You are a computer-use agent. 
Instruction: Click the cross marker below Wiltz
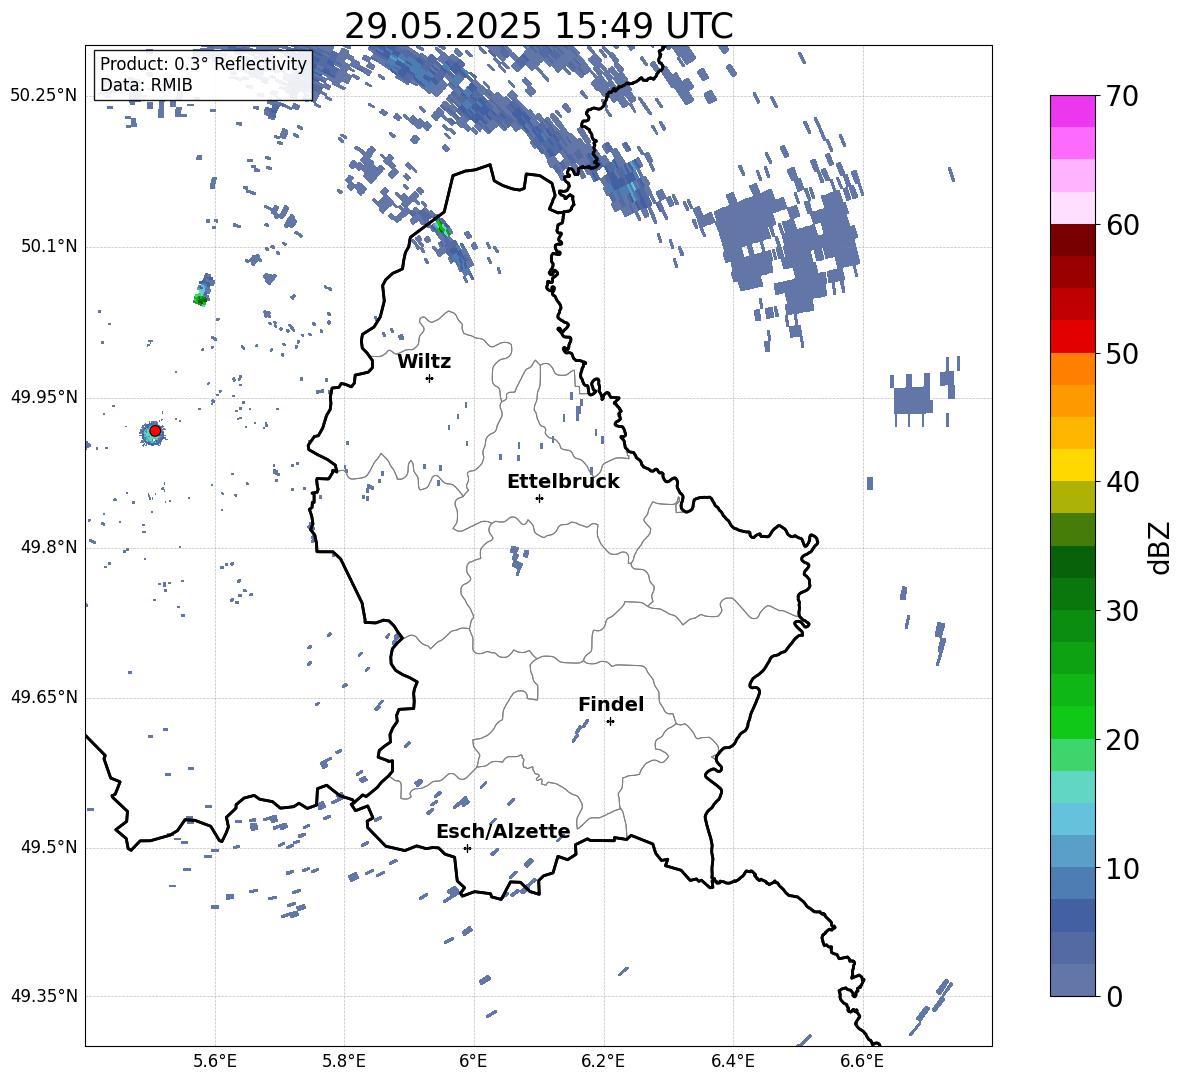click(430, 378)
